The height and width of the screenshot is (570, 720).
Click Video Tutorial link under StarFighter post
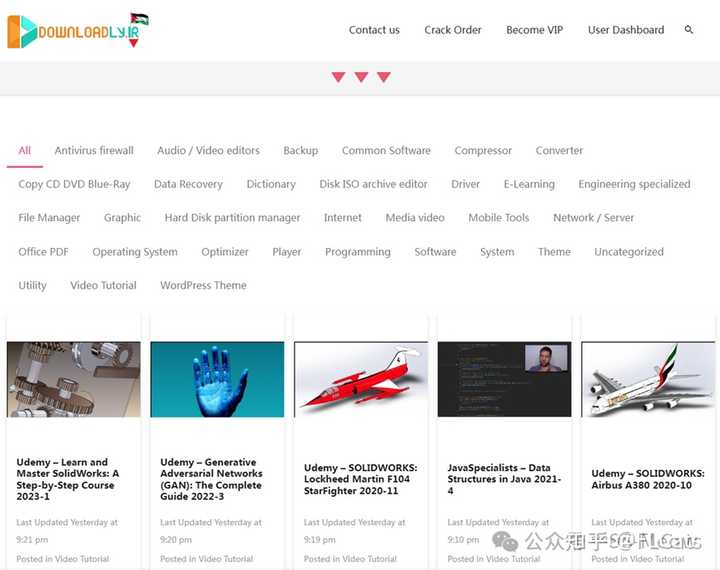click(369, 559)
